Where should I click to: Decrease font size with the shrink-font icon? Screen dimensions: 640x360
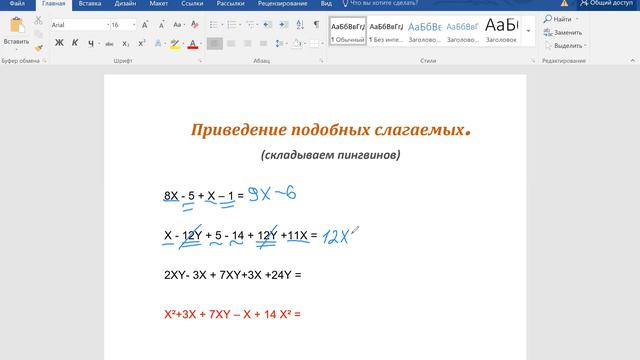pyautogui.click(x=162, y=25)
